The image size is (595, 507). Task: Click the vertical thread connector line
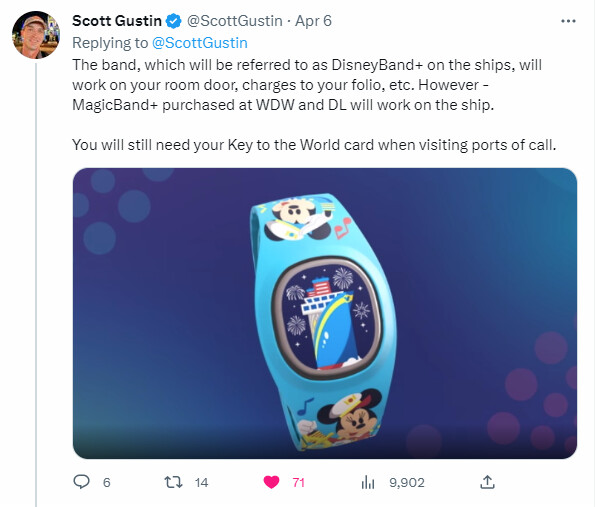coord(36,285)
